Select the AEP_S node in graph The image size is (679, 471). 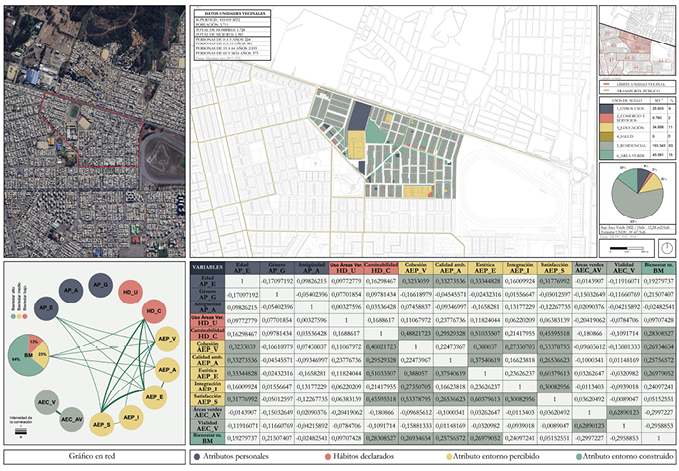pos(102,426)
